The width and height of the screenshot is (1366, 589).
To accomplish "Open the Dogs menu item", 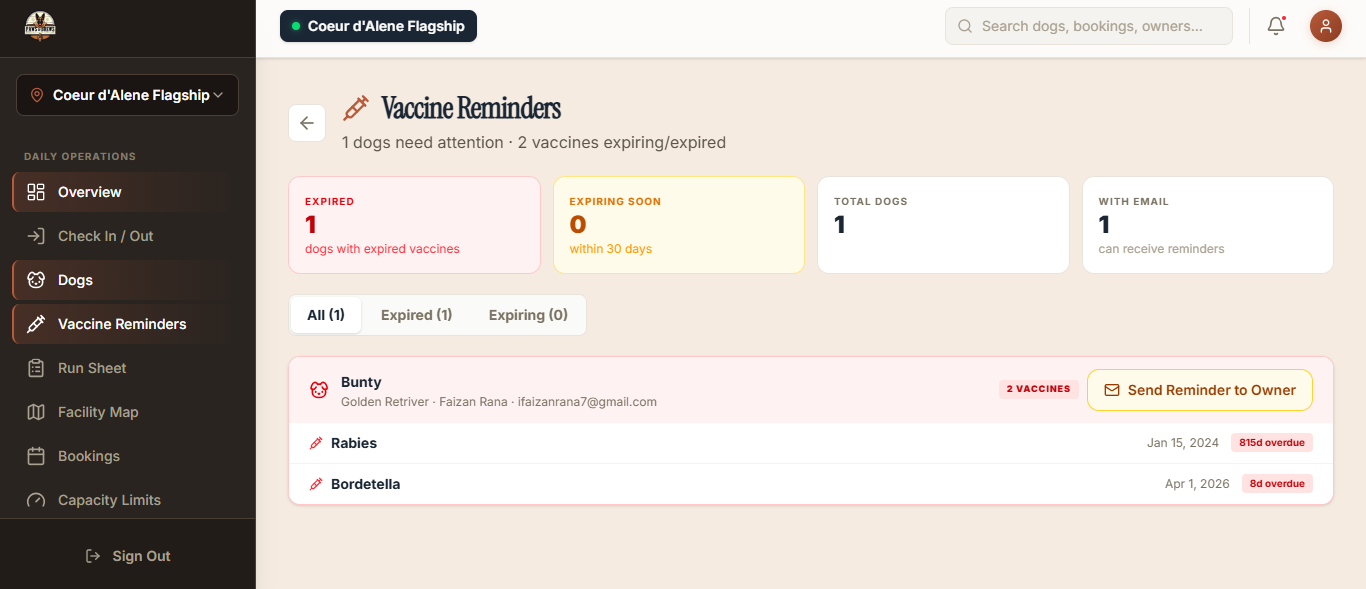I will [75, 280].
